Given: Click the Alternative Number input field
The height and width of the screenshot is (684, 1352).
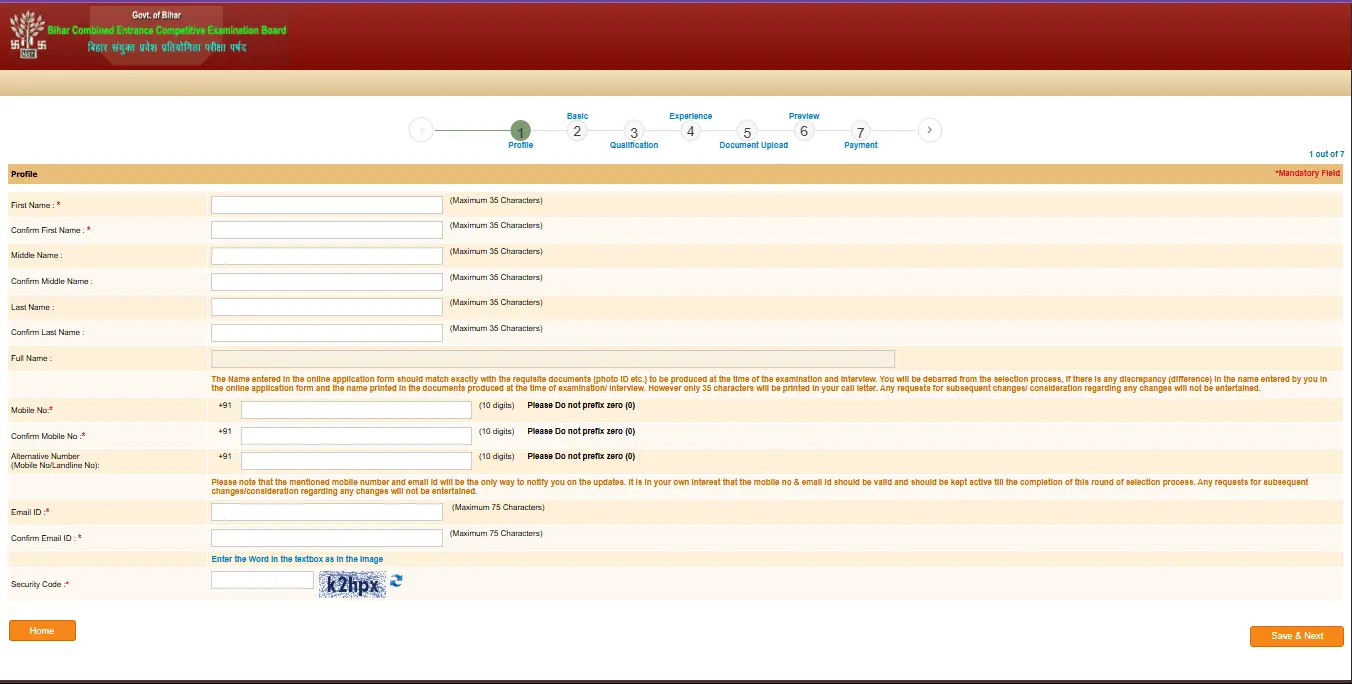Looking at the screenshot, I should pyautogui.click(x=356, y=461).
